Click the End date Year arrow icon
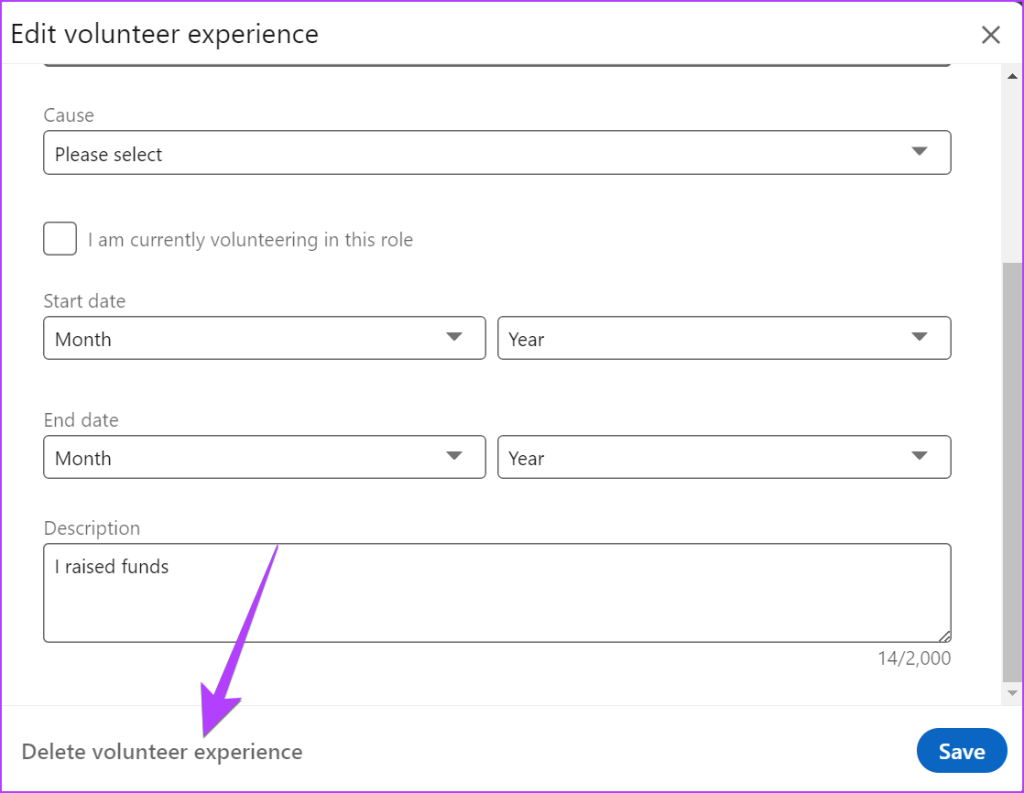1024x793 pixels. pyautogui.click(x=920, y=456)
